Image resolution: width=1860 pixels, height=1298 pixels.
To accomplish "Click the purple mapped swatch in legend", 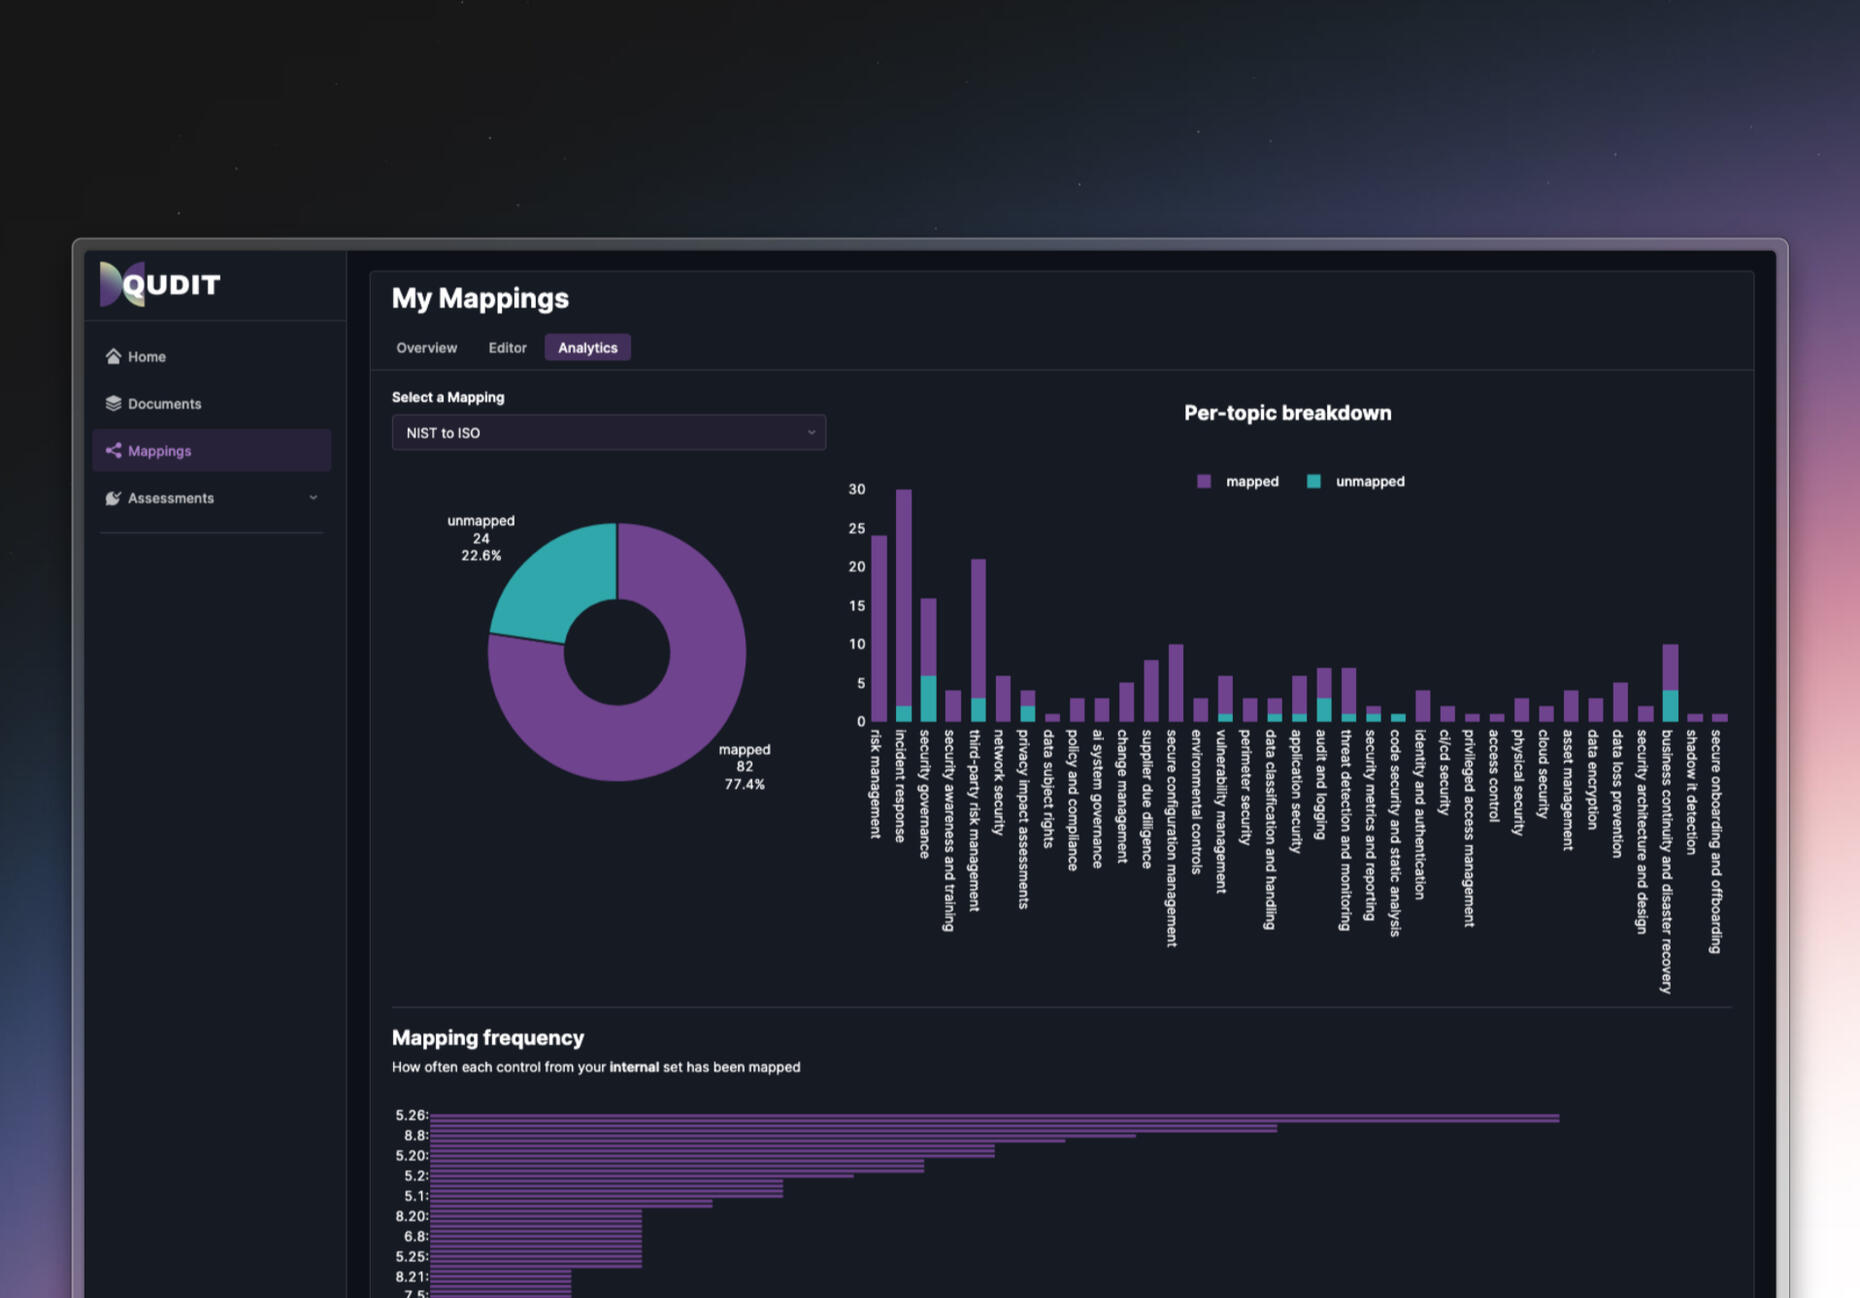I will (x=1204, y=482).
